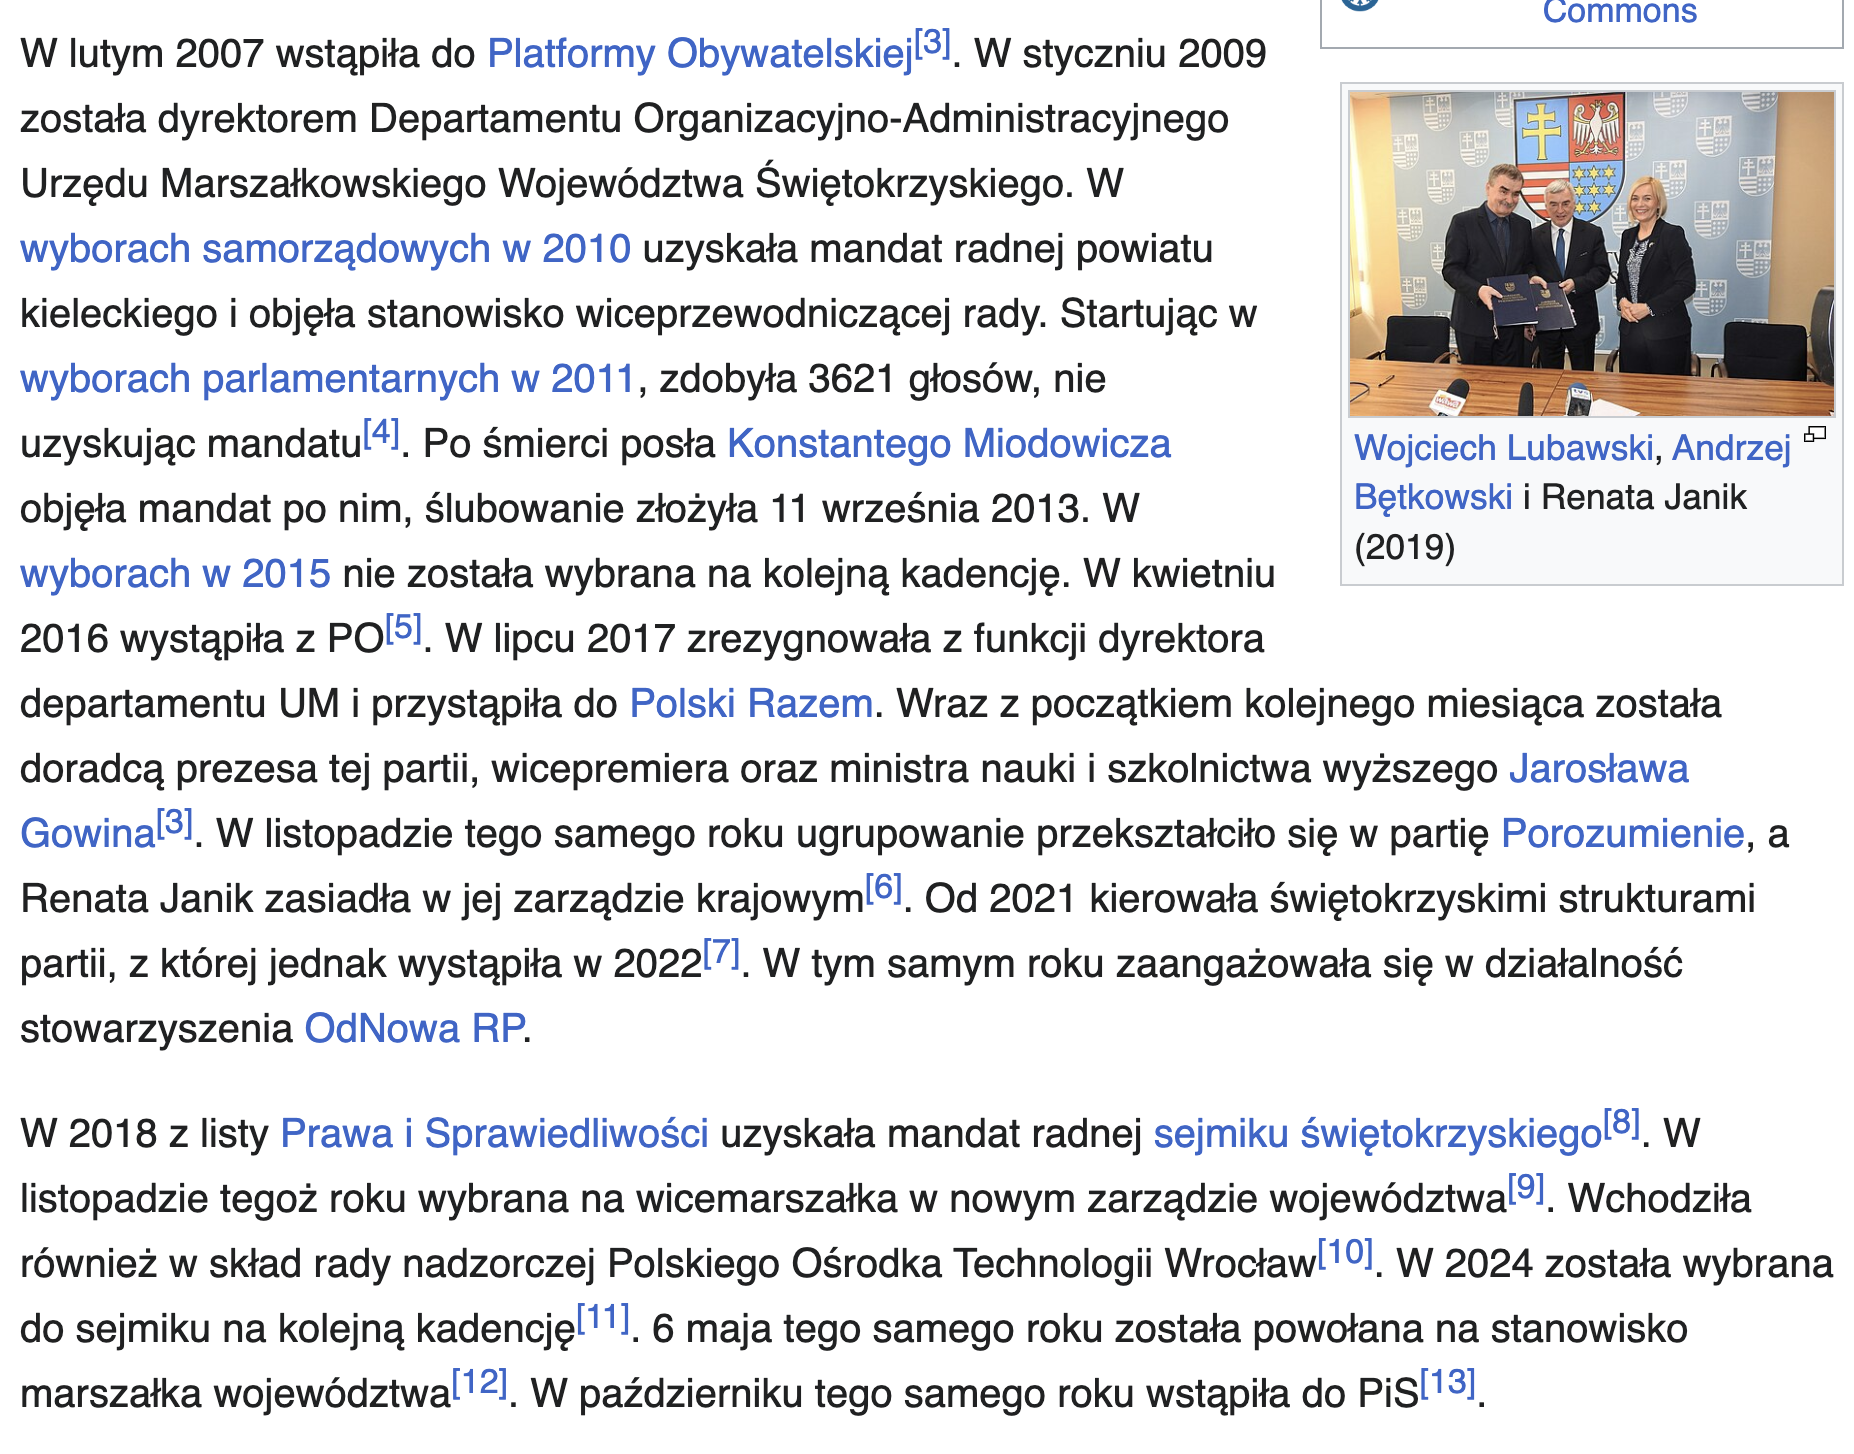The height and width of the screenshot is (1454, 1854).
Task: Open the OdNowa RP link
Action: pyautogui.click(x=414, y=1029)
